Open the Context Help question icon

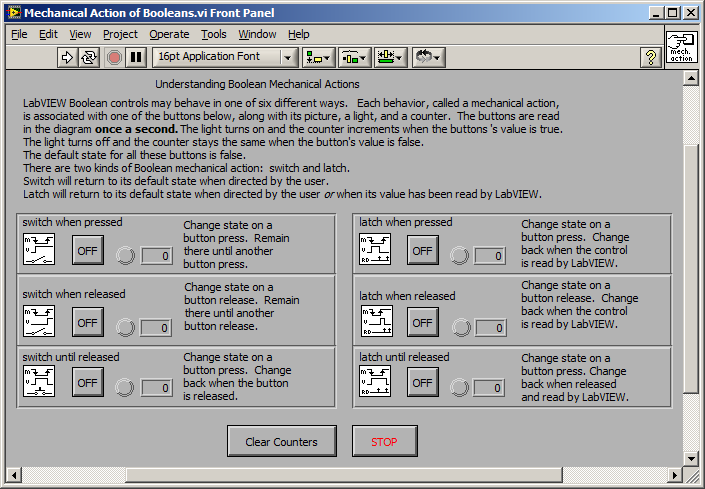tap(651, 58)
